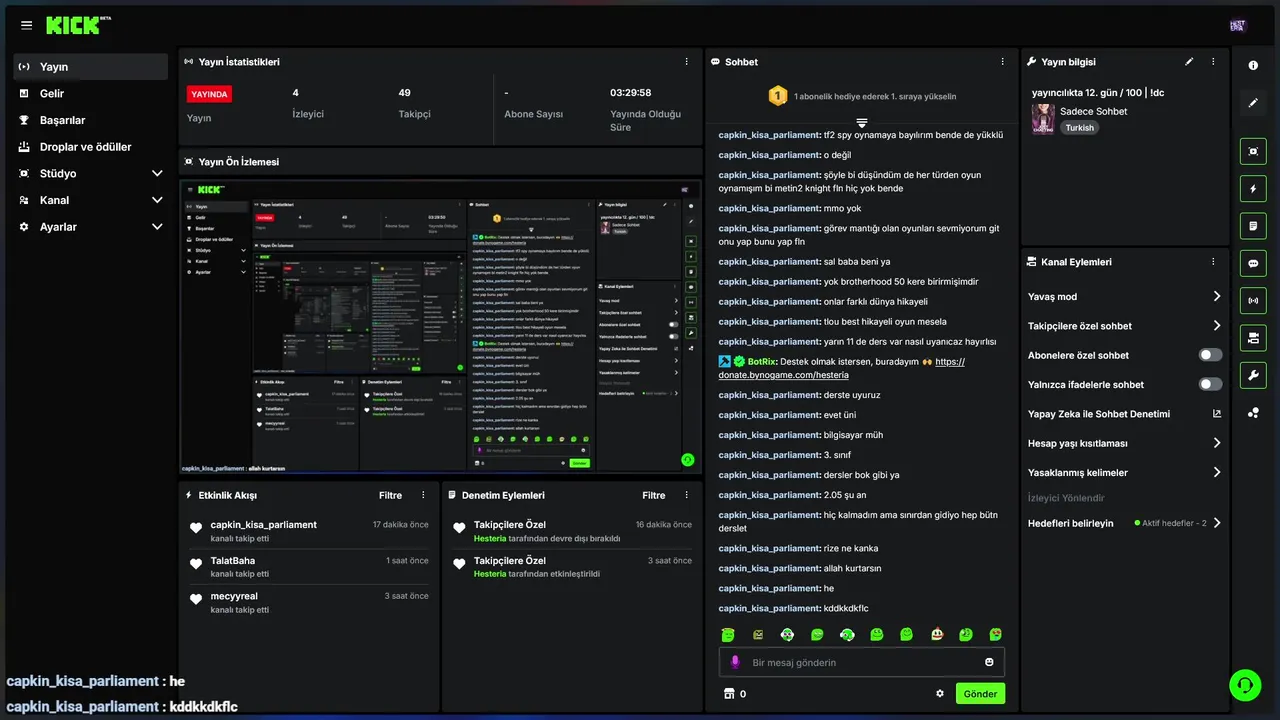Collapse the chat leaderboard arrow

tap(861, 122)
